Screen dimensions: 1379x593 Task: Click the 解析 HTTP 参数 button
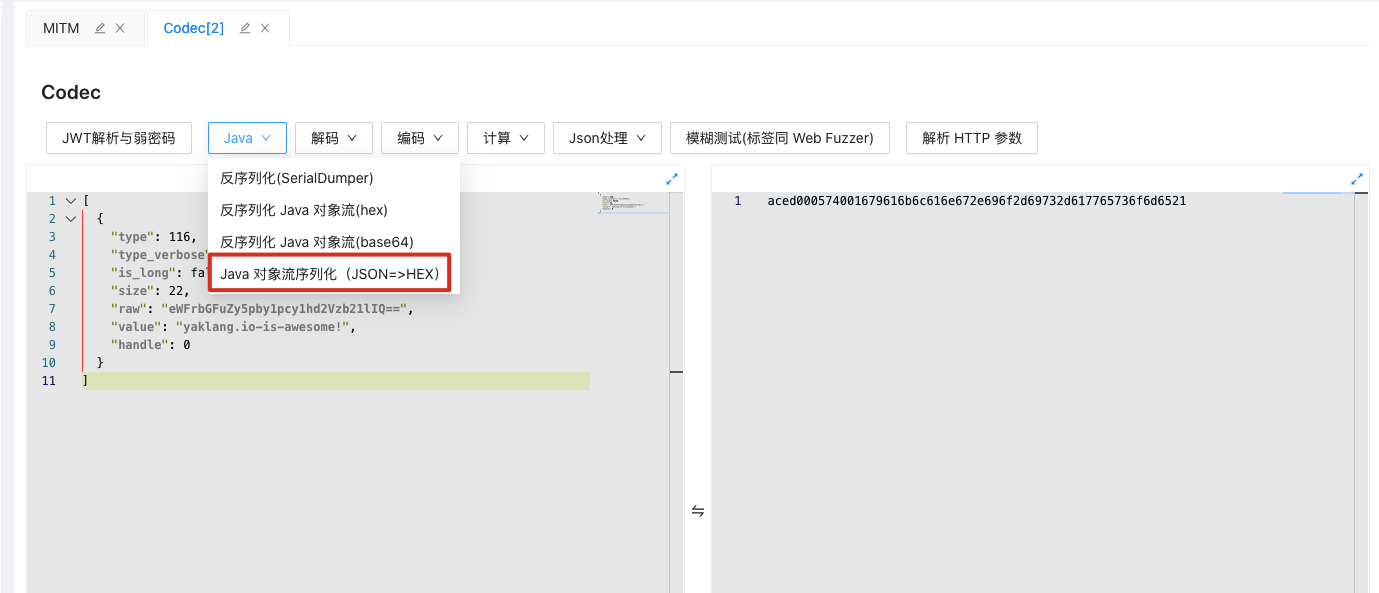click(972, 138)
